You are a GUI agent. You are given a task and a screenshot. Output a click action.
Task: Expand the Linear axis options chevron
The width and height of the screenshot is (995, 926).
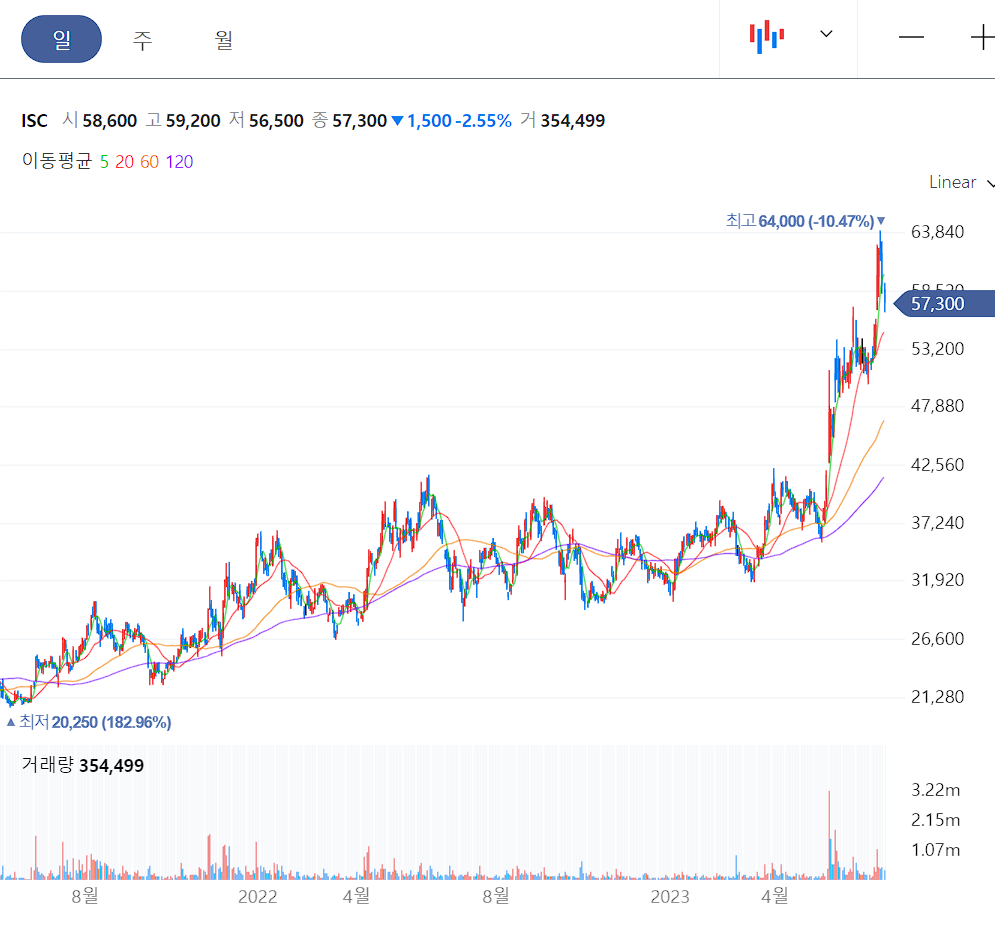pos(989,184)
